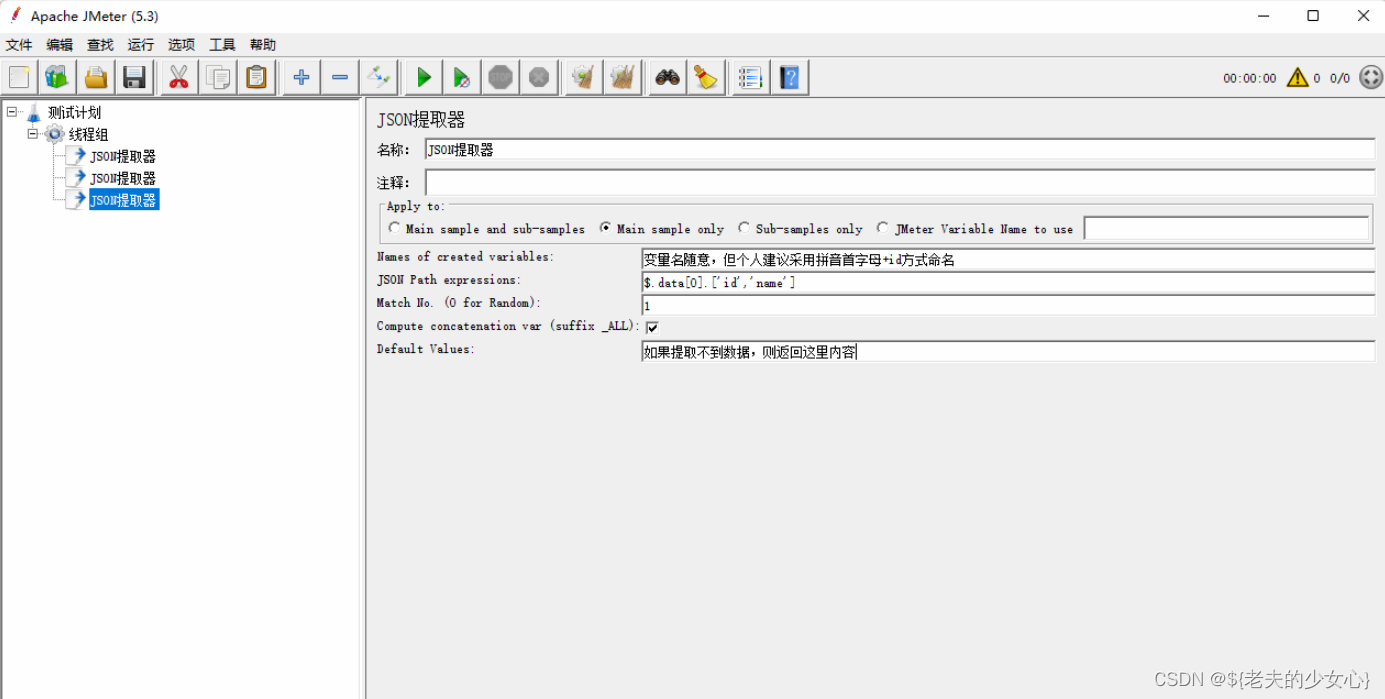
Task: Click the Stop test icon
Action: (x=501, y=77)
